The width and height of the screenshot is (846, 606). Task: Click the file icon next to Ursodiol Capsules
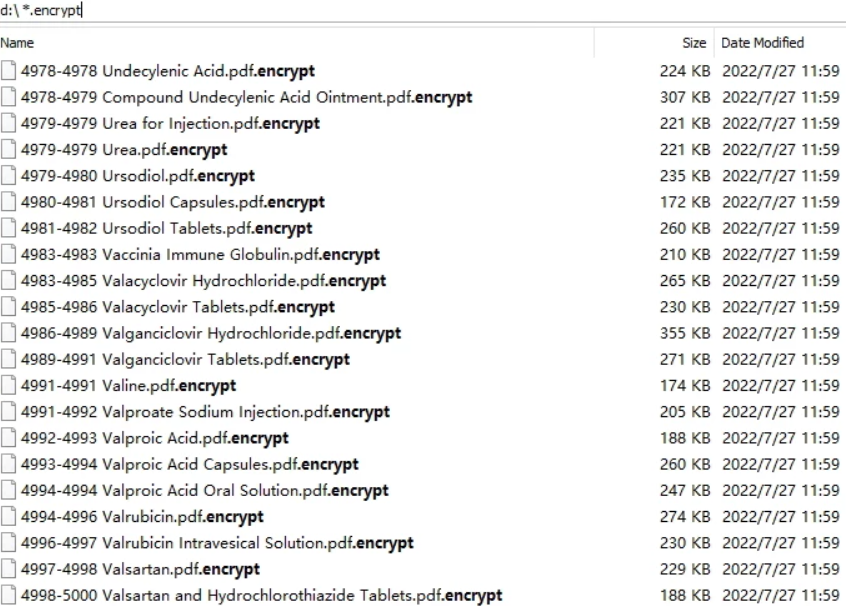(10, 202)
